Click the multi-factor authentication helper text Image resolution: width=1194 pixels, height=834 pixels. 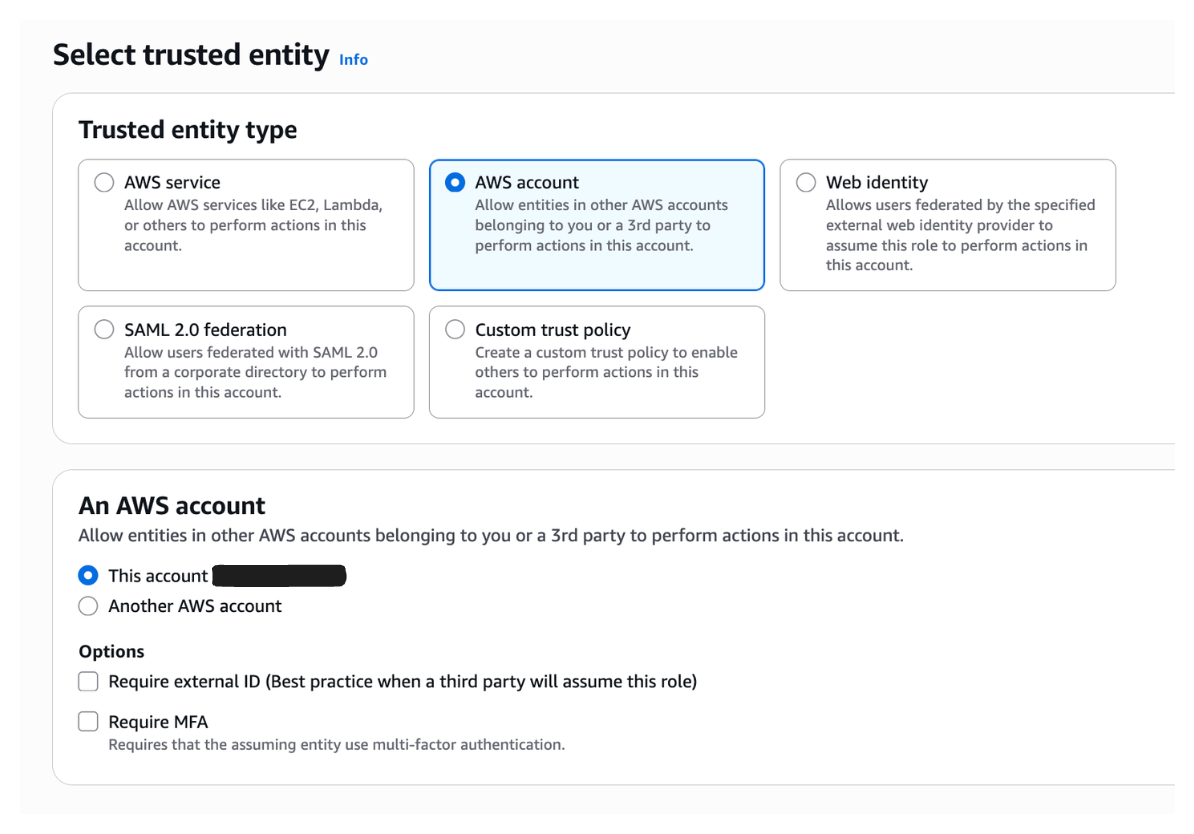337,745
